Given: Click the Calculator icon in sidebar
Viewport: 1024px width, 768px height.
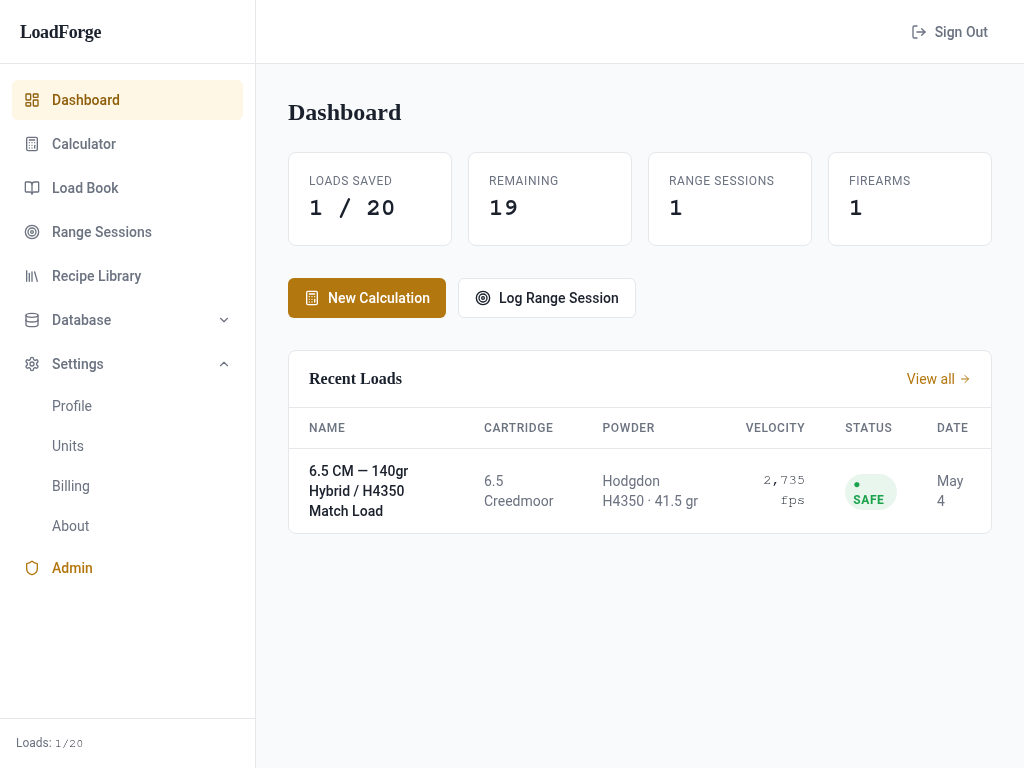Looking at the screenshot, I should coord(32,144).
